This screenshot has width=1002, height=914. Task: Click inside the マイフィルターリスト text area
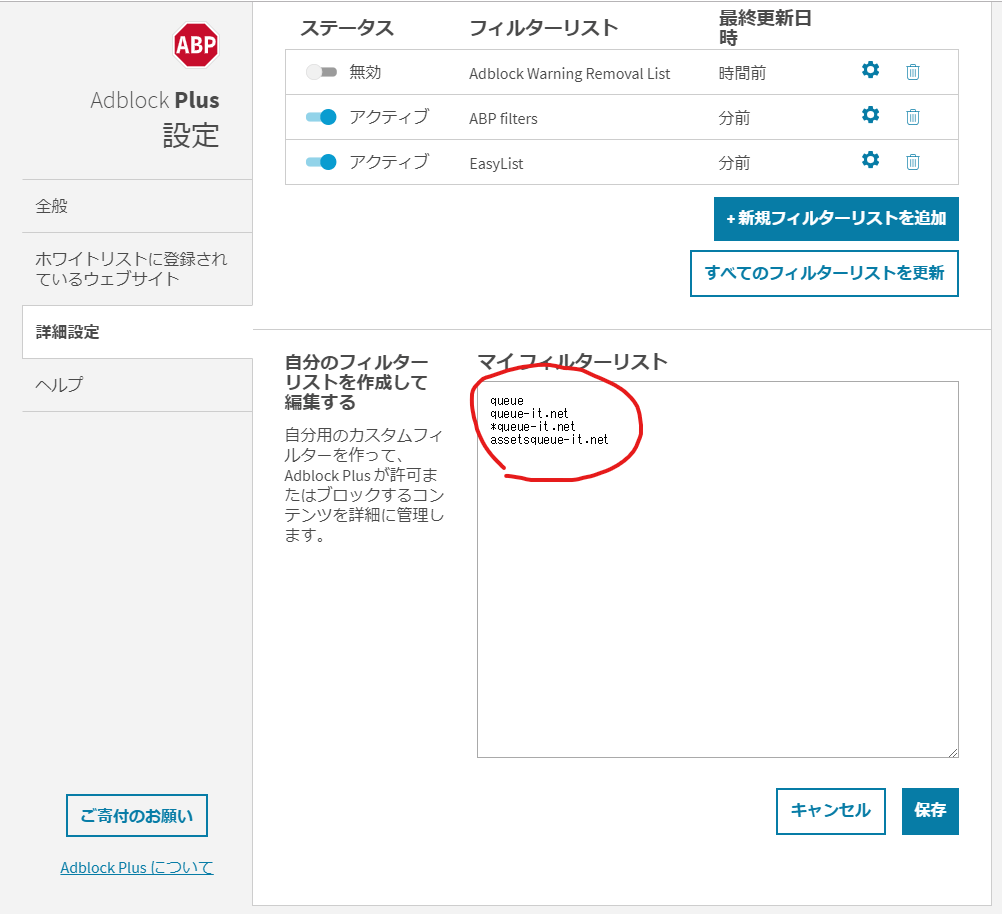tap(718, 569)
